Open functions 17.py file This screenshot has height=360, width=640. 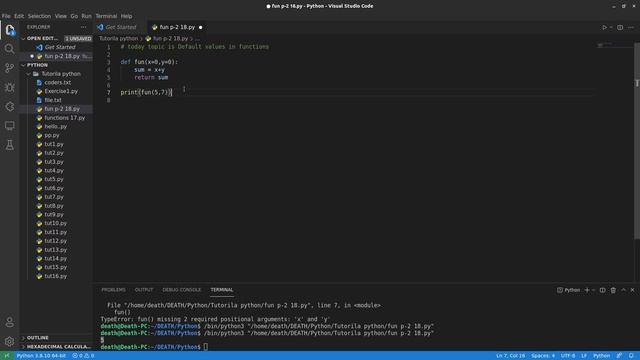click(x=64, y=118)
